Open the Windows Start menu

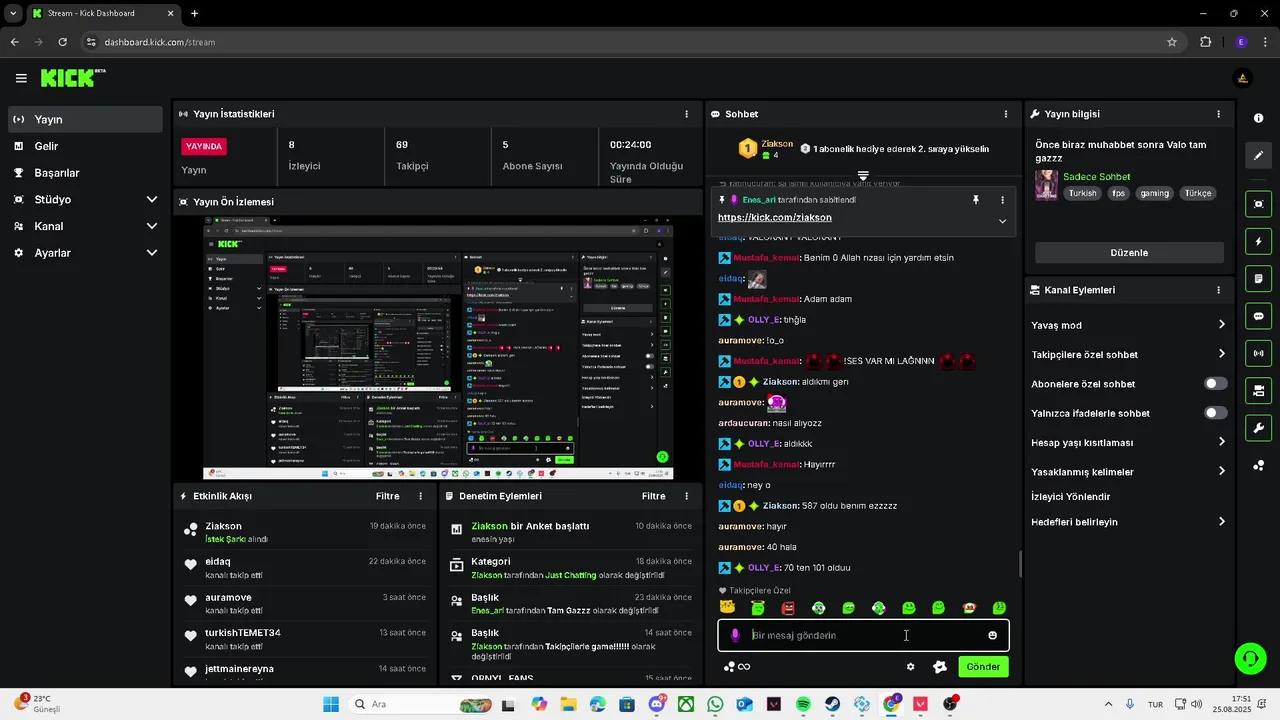coord(331,704)
